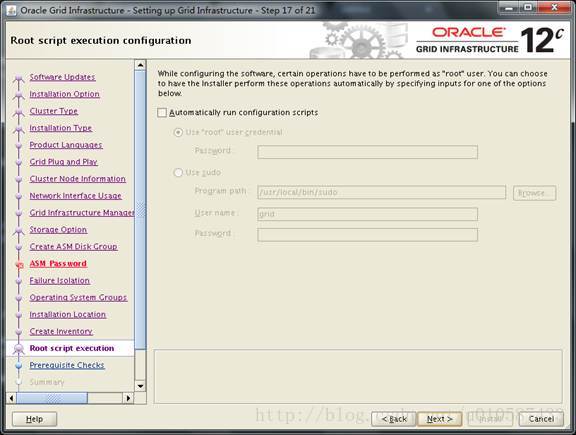Open the Help button

[x=35, y=419]
